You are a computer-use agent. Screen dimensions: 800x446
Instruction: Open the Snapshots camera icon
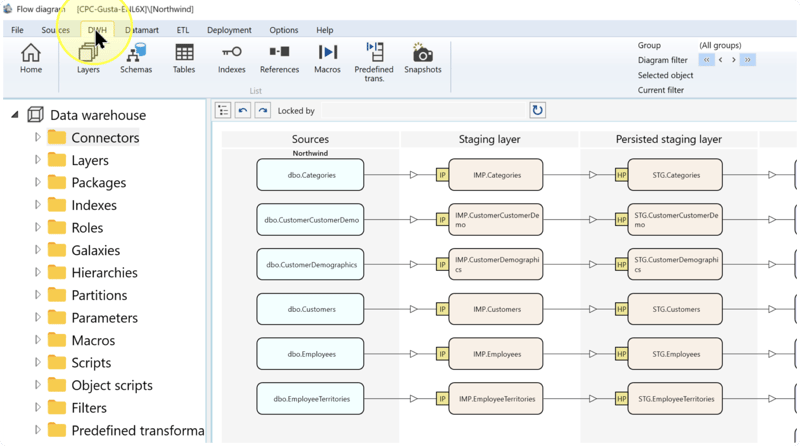422,58
